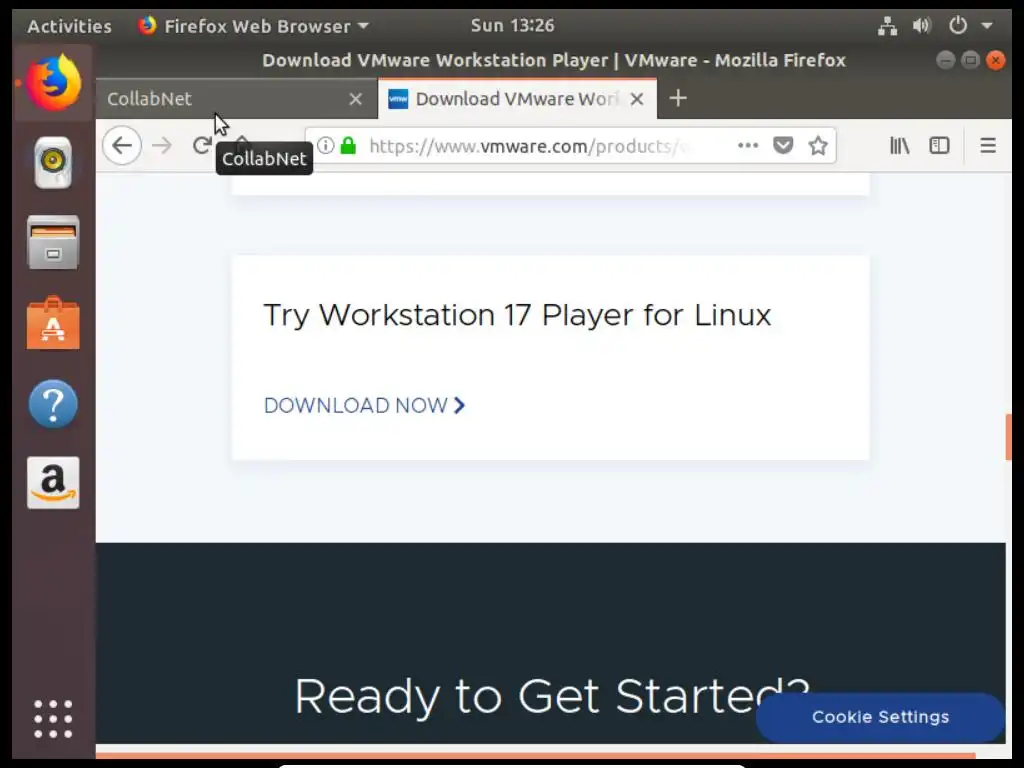Click the Try Workstation 17 Player heading
Image resolution: width=1024 pixels, height=768 pixels.
(517, 315)
